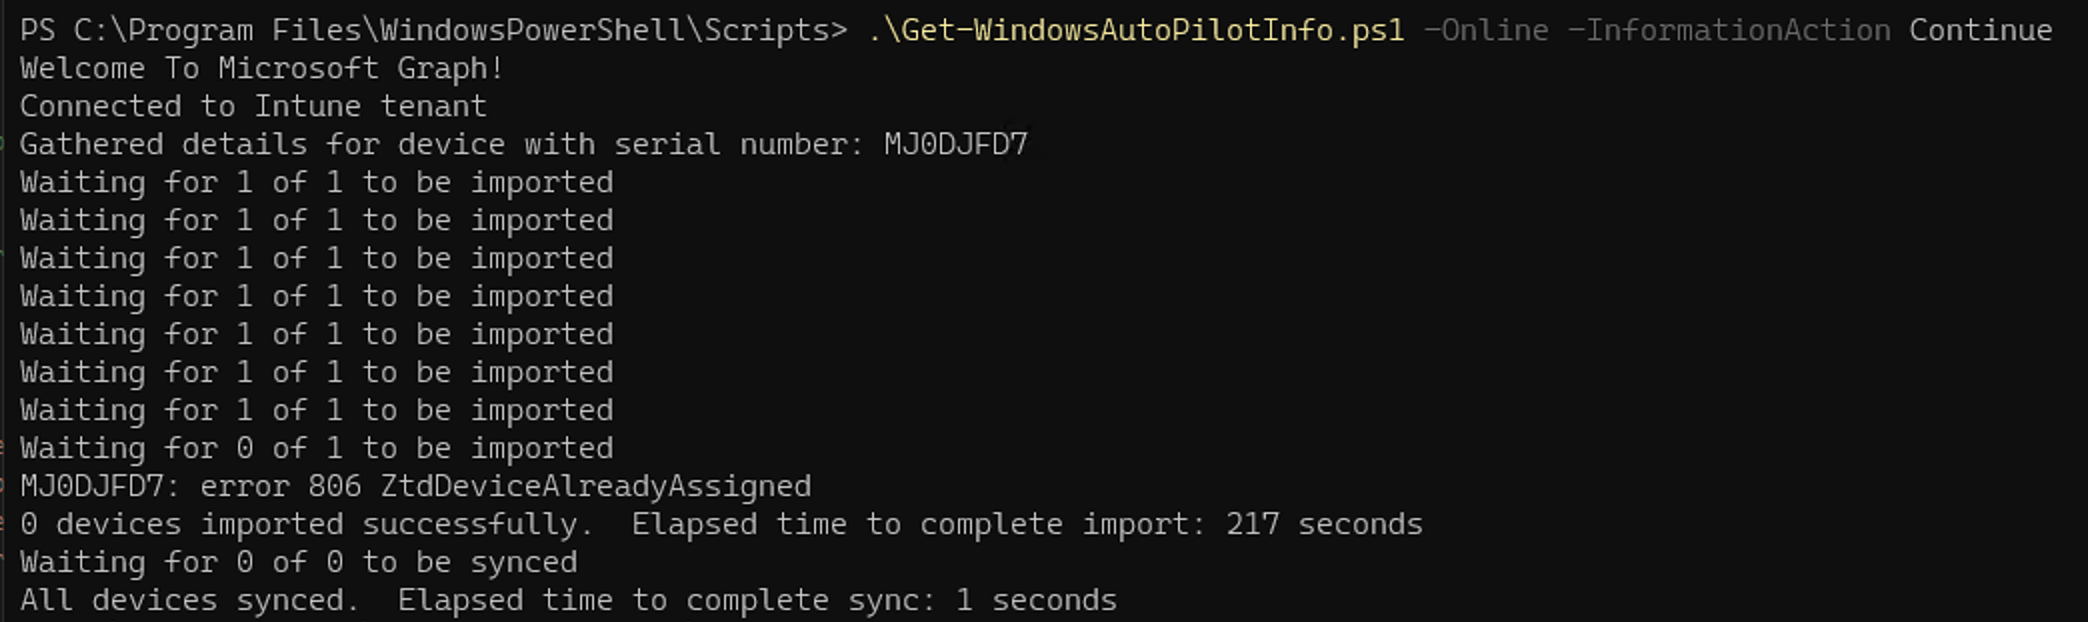Screen dimensions: 2088x622
Task: Click the -Online parameter in the command
Action: [1486, 30]
